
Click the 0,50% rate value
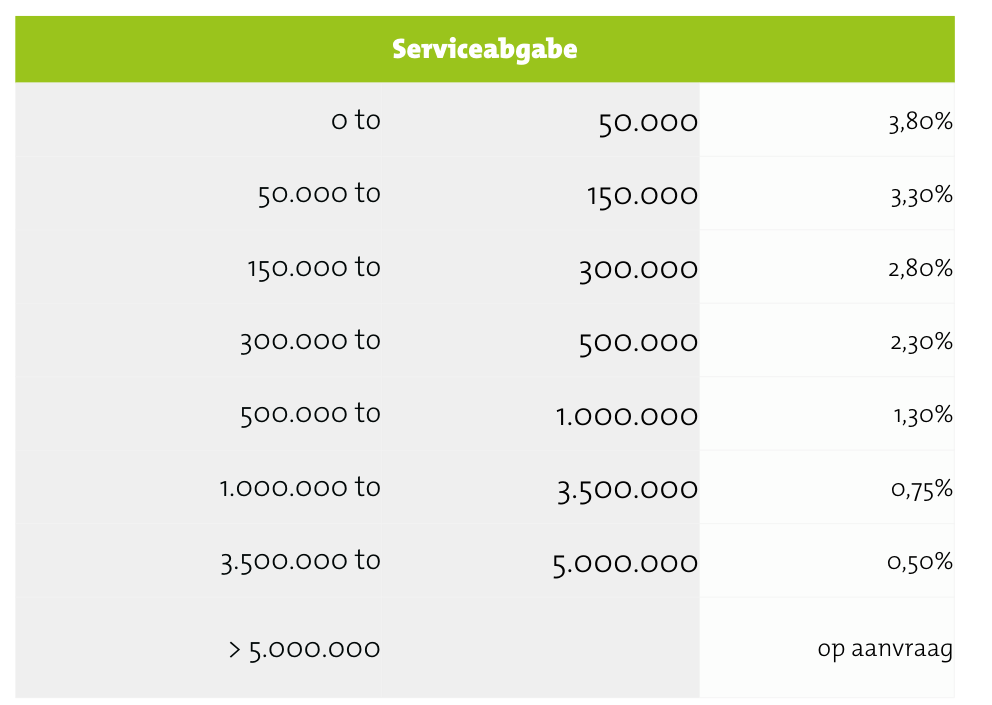[920, 562]
